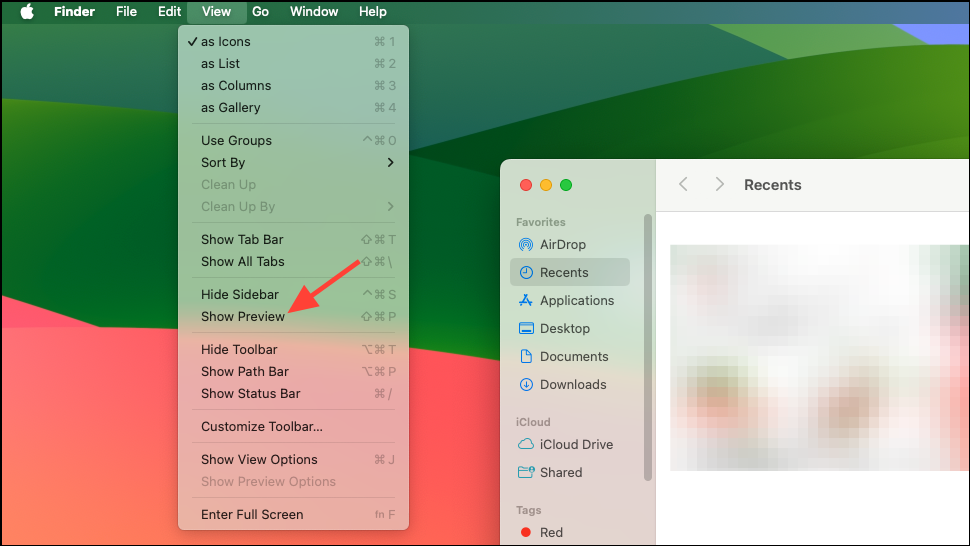This screenshot has width=970, height=546.
Task: Click the Desktop icon in sidebar
Action: (526, 328)
